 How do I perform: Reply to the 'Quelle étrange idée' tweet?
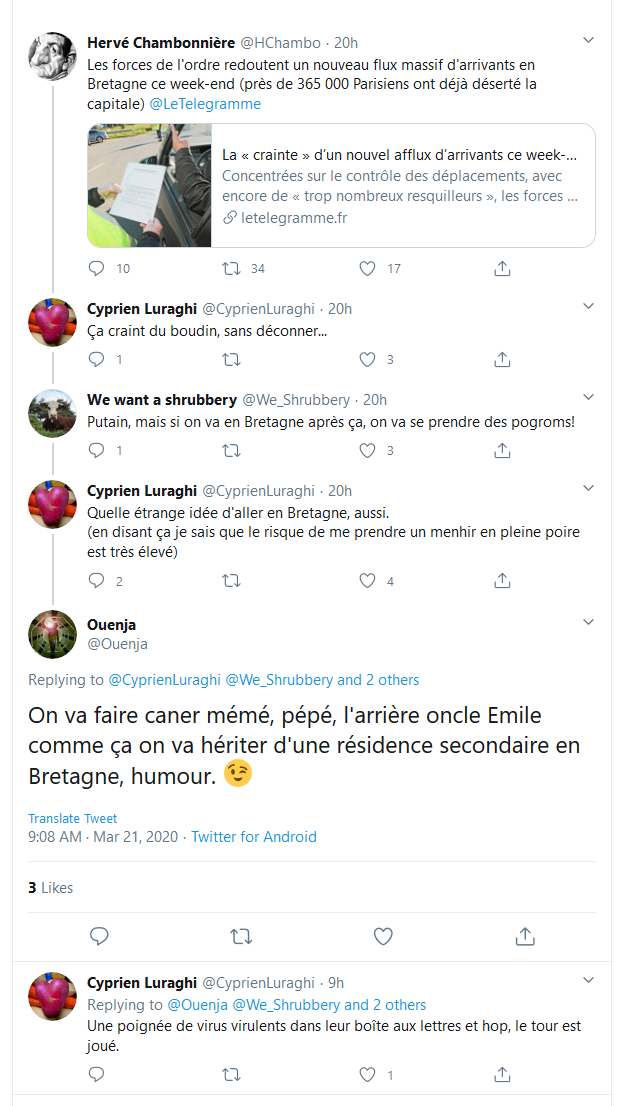tap(97, 580)
